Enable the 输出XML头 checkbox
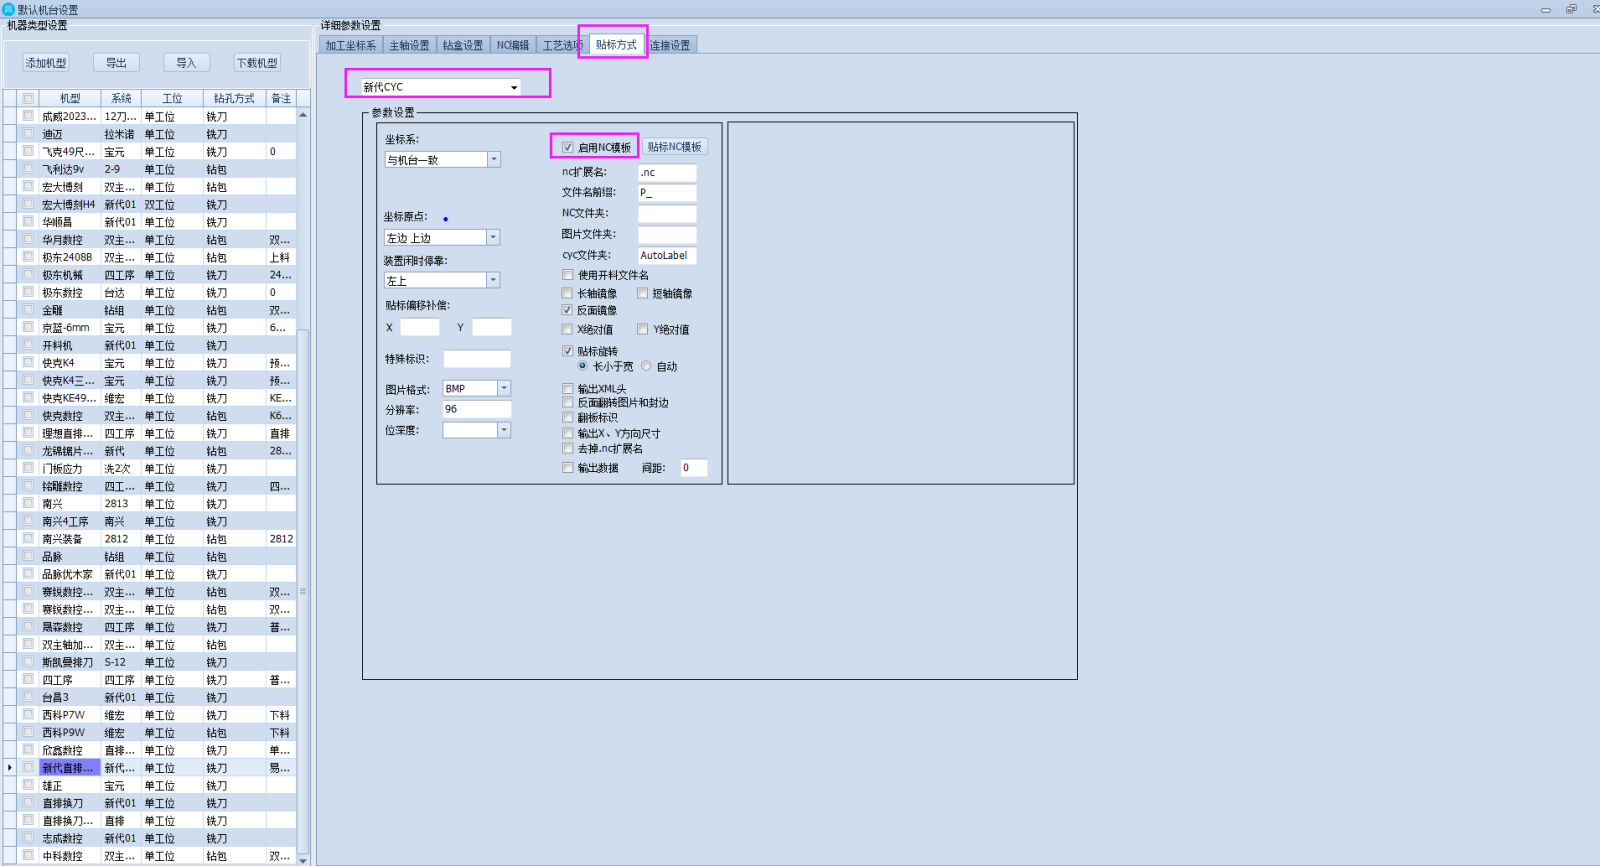The width and height of the screenshot is (1600, 866). 567,389
